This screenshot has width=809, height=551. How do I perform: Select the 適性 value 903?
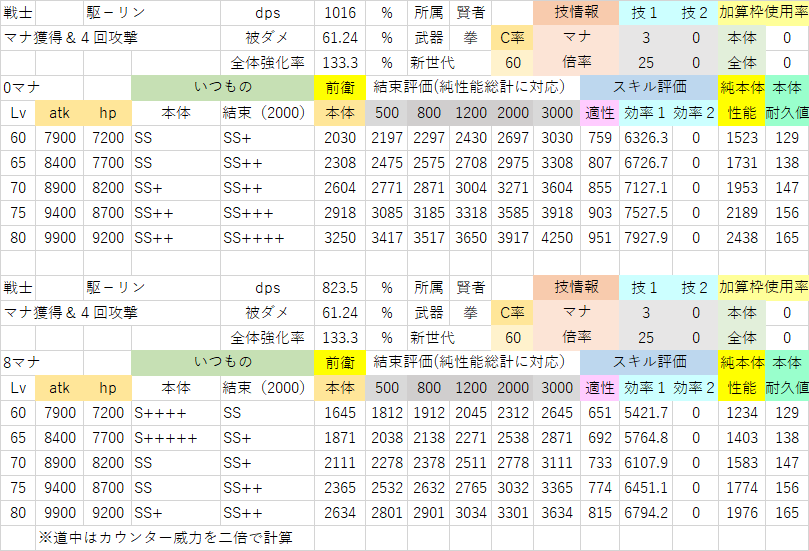click(x=600, y=213)
